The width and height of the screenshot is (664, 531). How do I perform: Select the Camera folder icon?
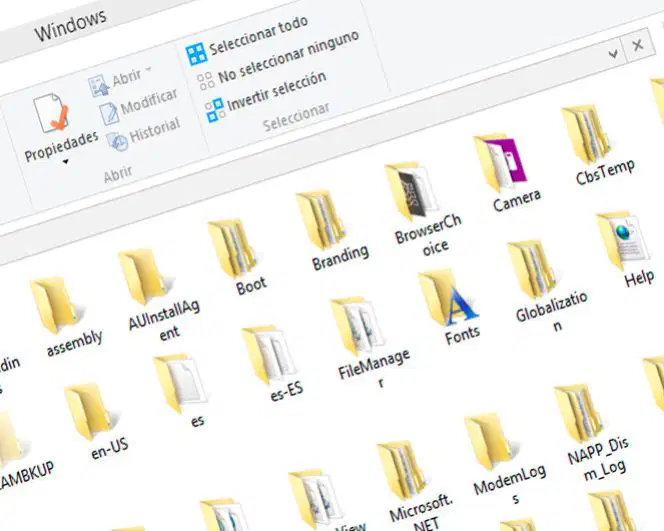500,163
